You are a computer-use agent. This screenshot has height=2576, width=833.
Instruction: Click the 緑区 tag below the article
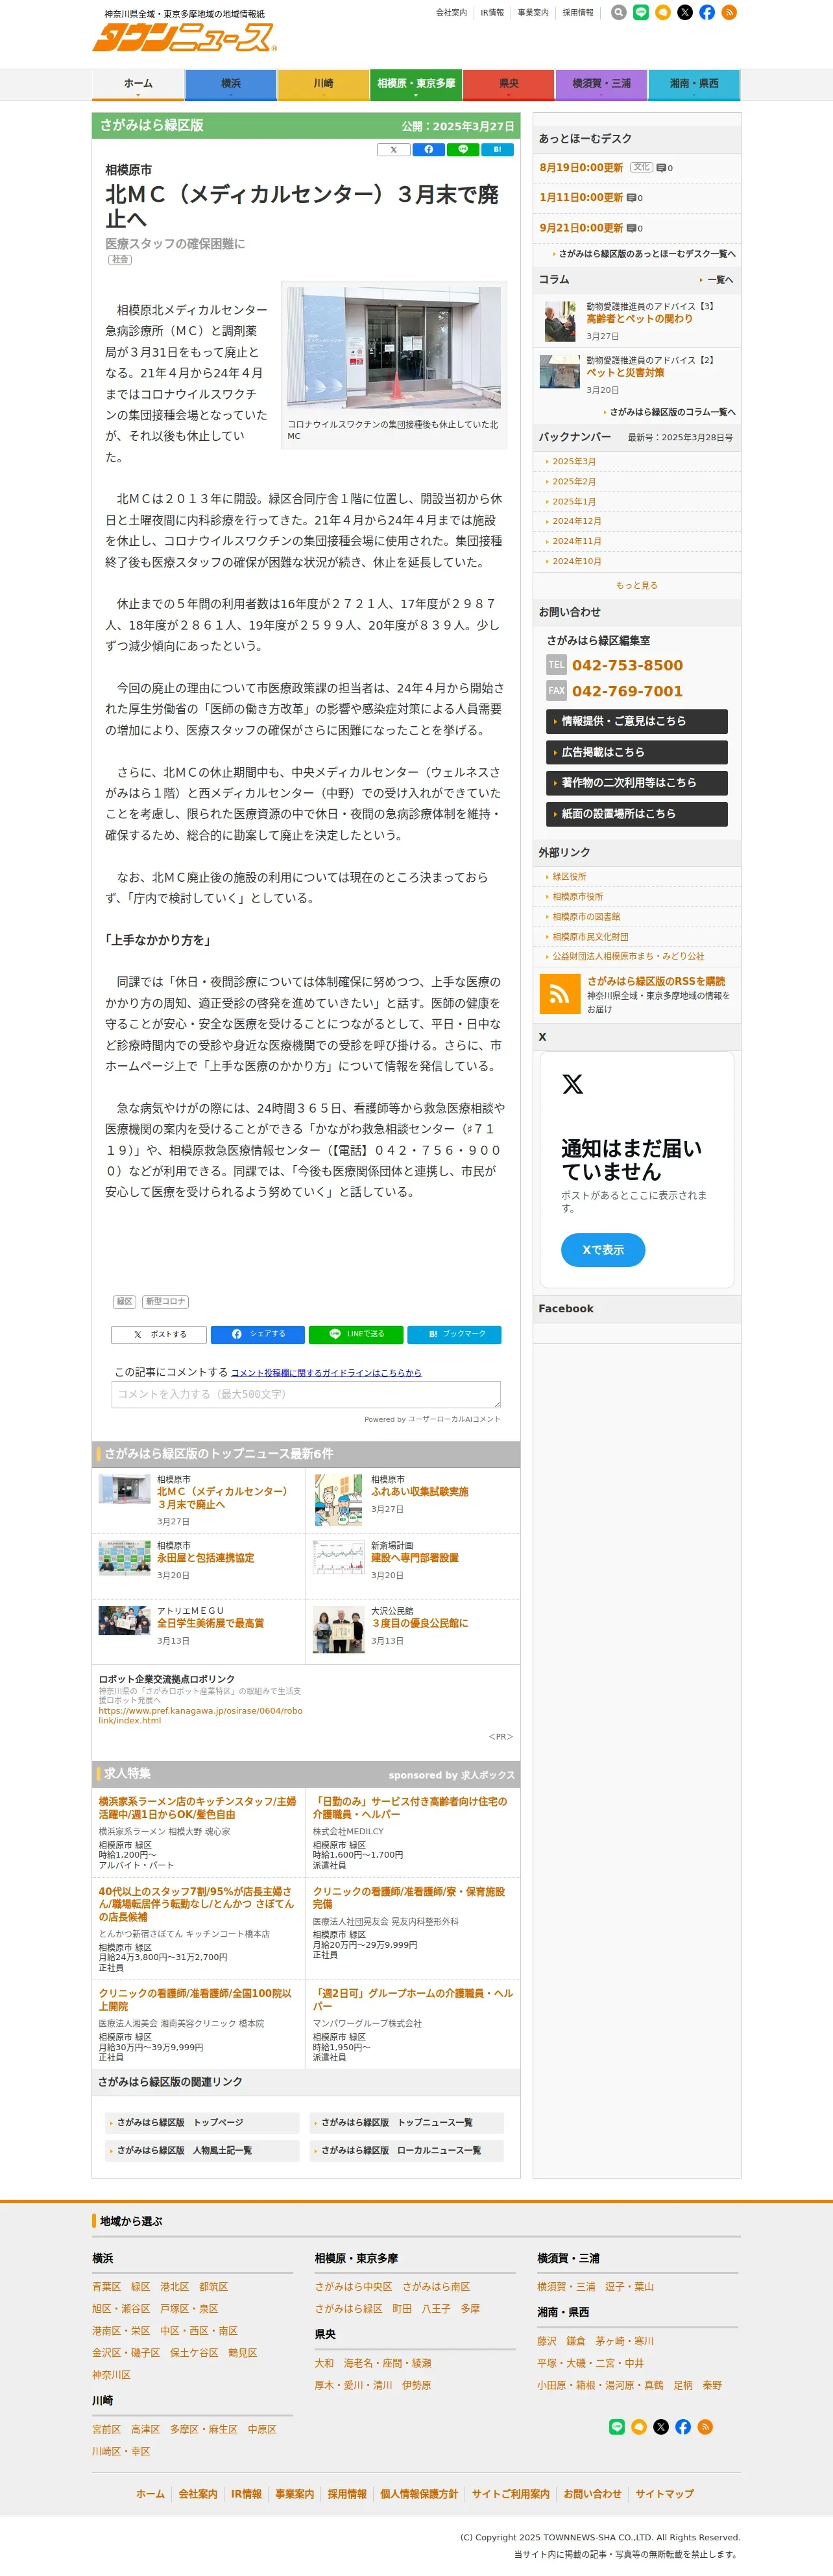pyautogui.click(x=125, y=1301)
